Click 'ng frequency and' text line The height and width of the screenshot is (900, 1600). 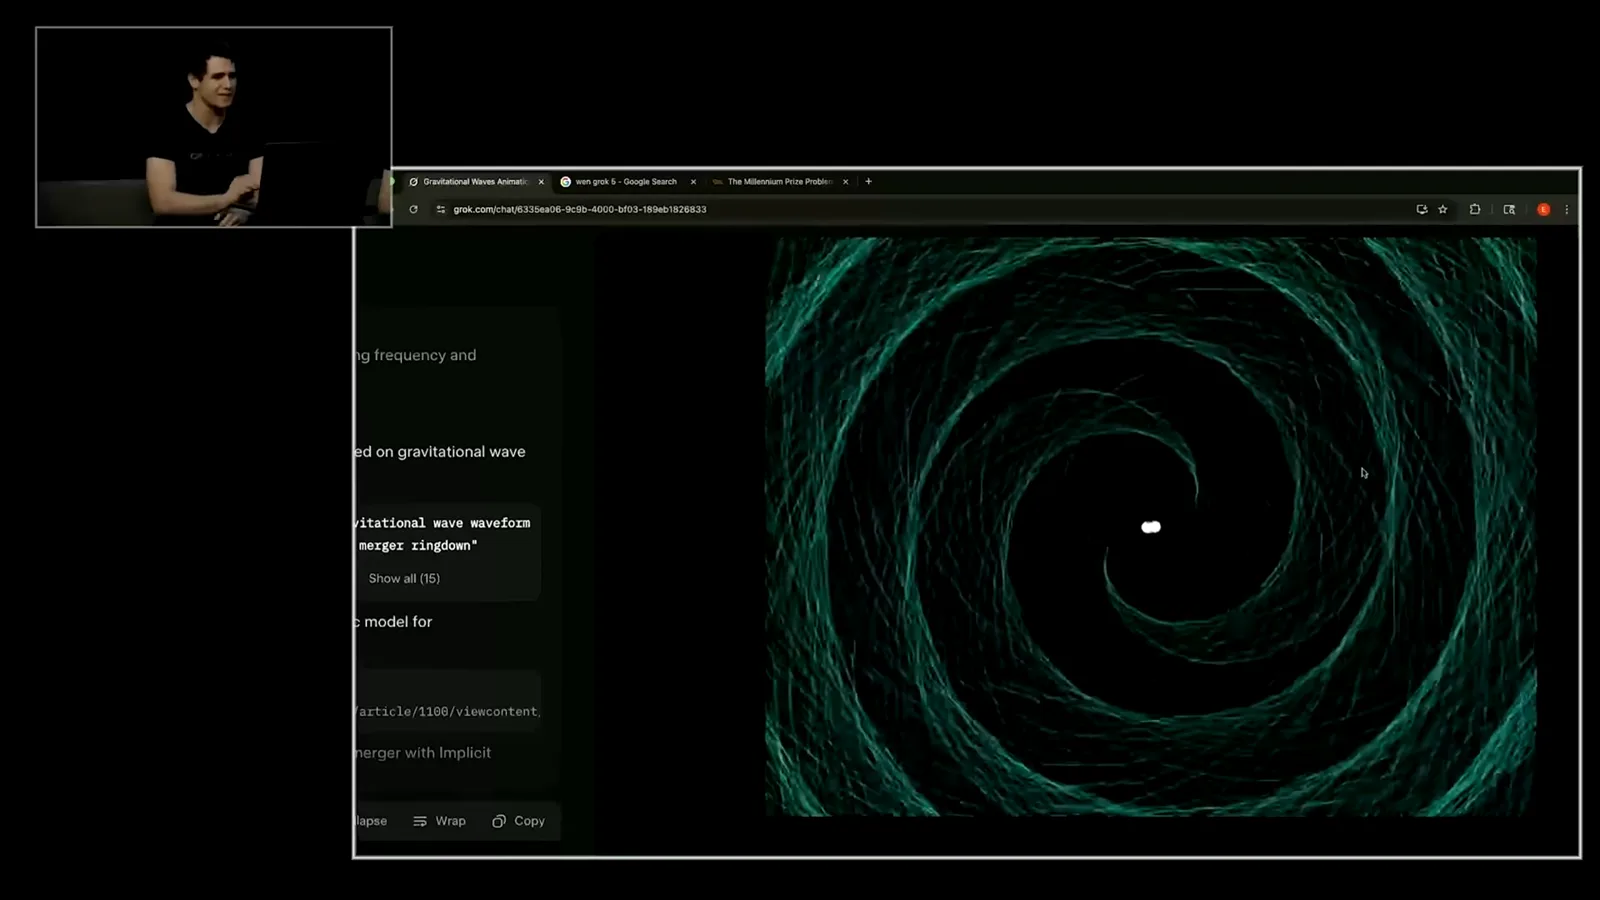[416, 355]
